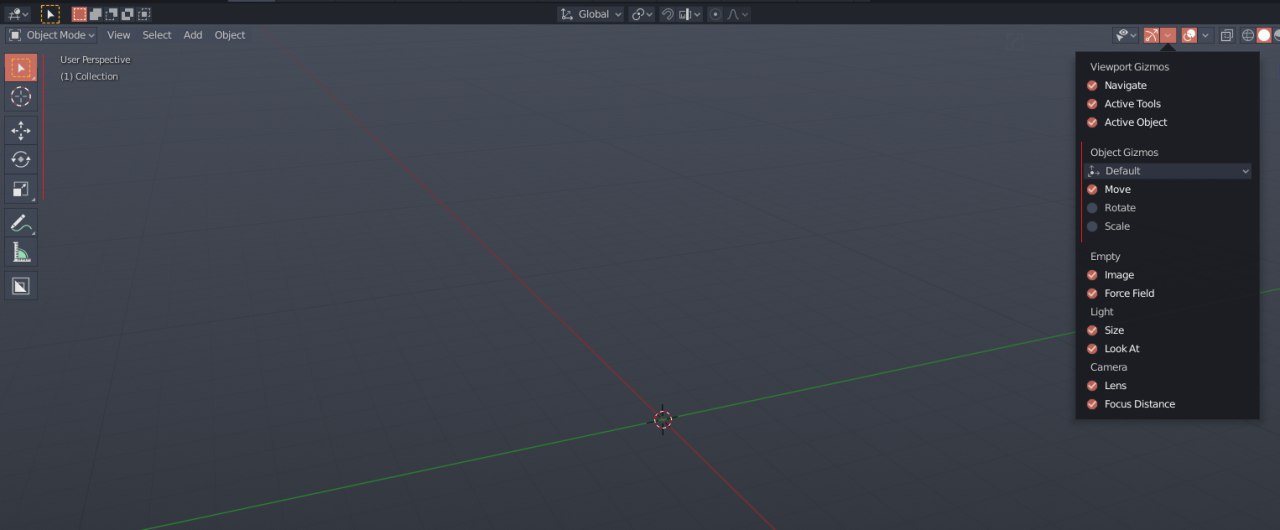This screenshot has height=530, width=1280.
Task: Open the View menu
Action: pos(119,35)
